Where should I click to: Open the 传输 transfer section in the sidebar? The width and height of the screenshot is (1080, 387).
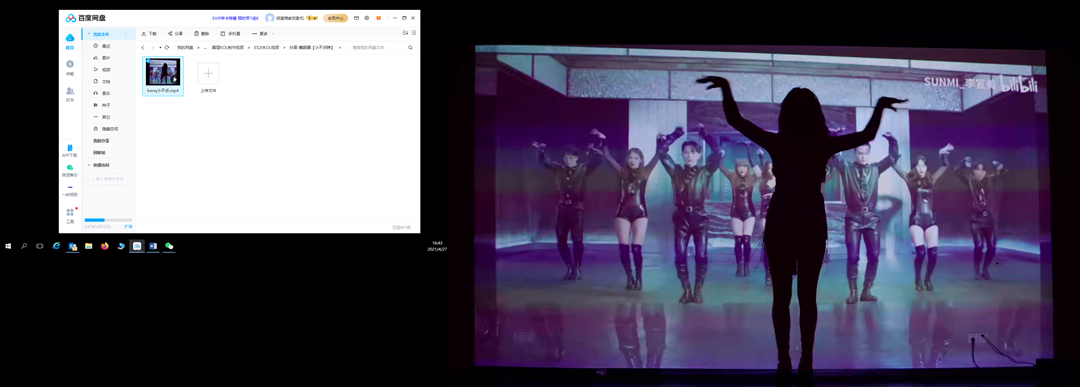[x=70, y=67]
